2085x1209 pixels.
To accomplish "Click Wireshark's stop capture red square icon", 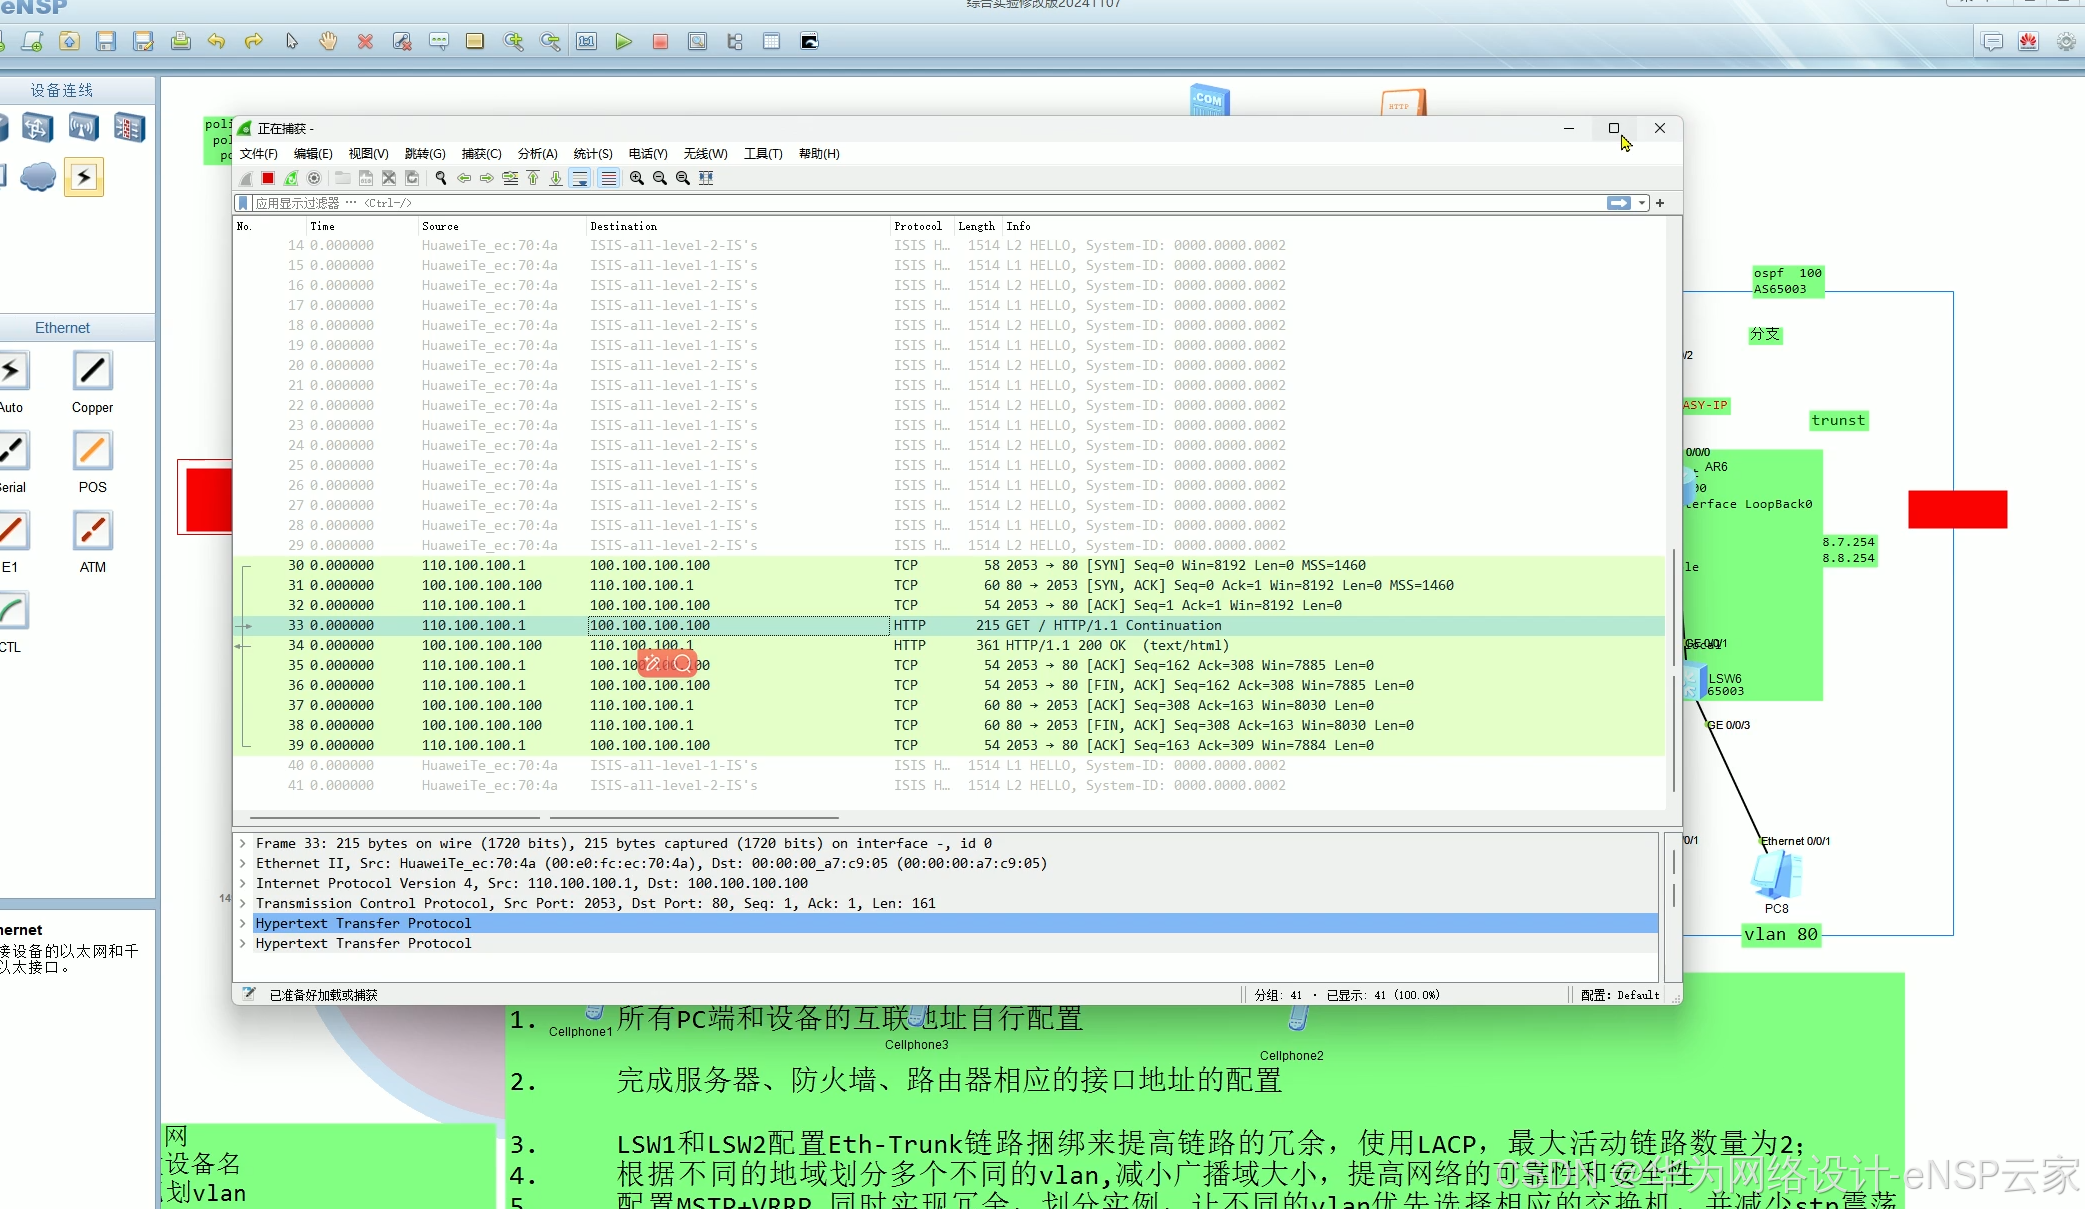I will click(x=268, y=178).
